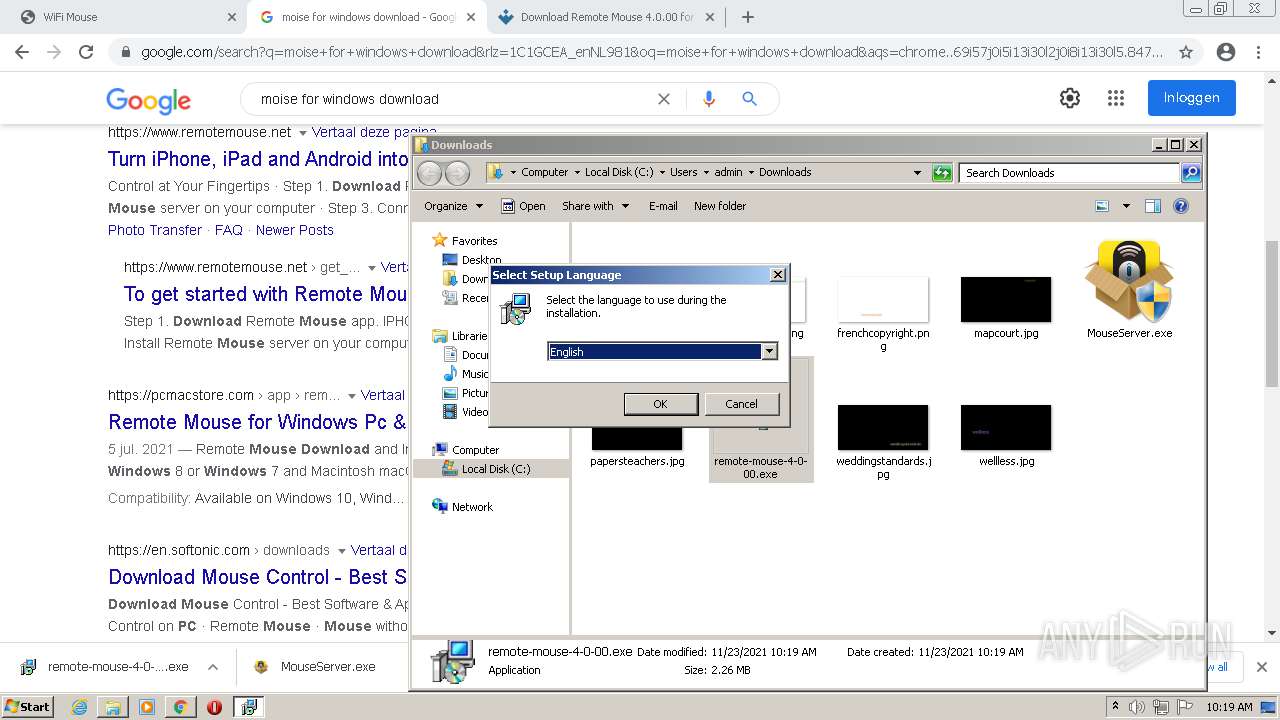
Task: Open Internet Explorer from taskbar
Action: (79, 707)
